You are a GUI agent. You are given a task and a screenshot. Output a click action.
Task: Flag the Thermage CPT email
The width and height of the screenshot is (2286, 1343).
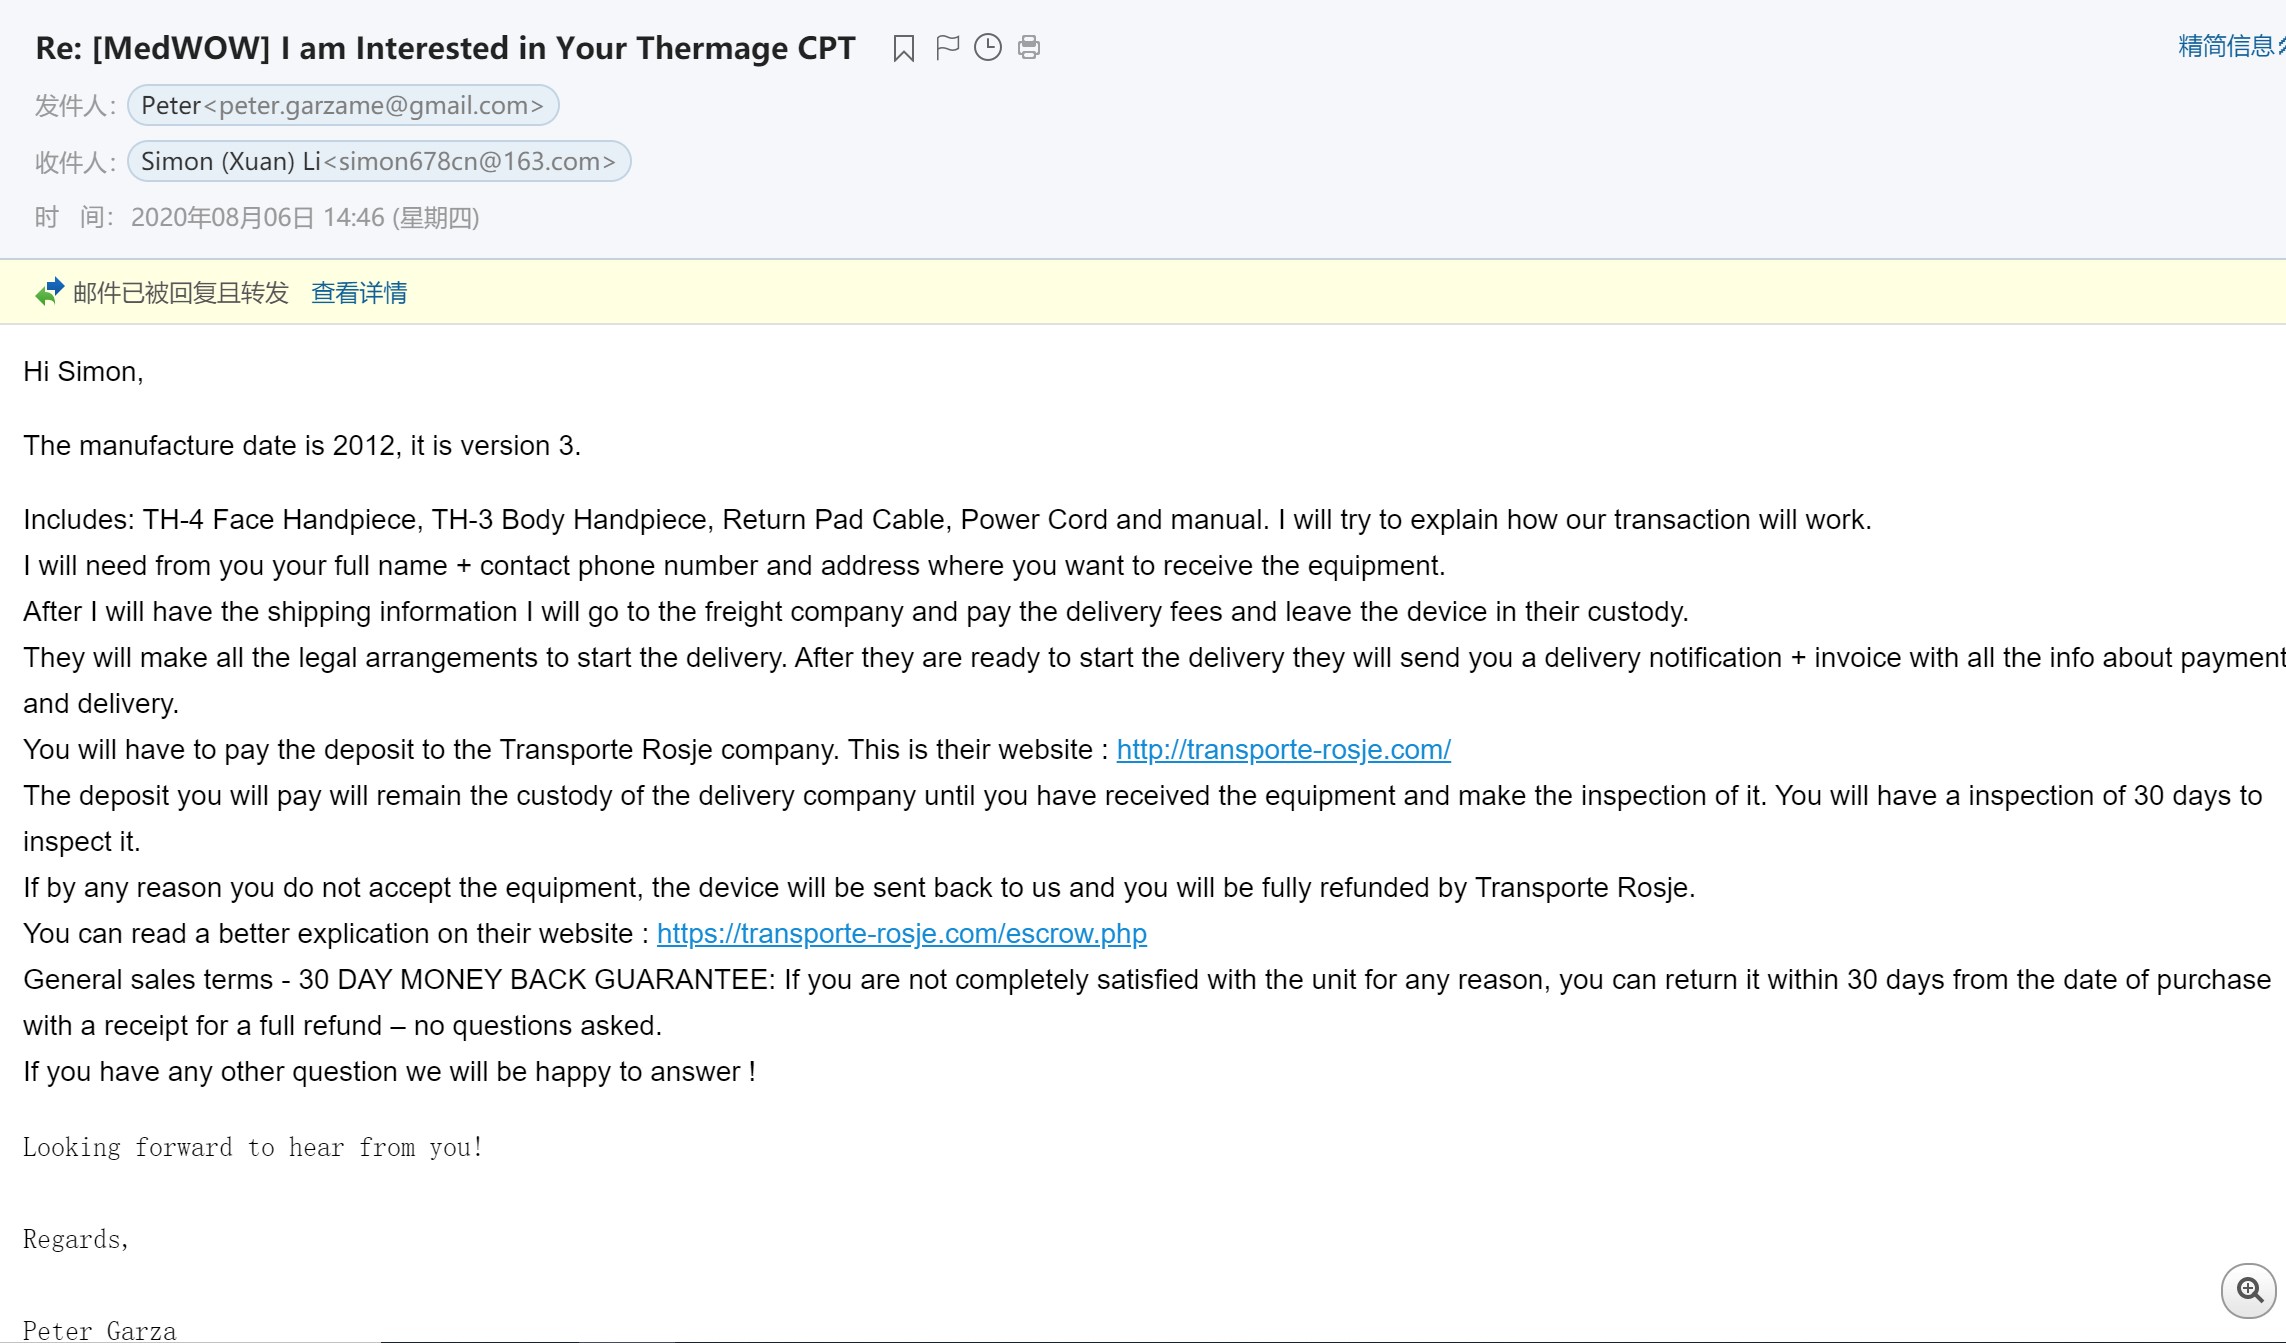[947, 48]
